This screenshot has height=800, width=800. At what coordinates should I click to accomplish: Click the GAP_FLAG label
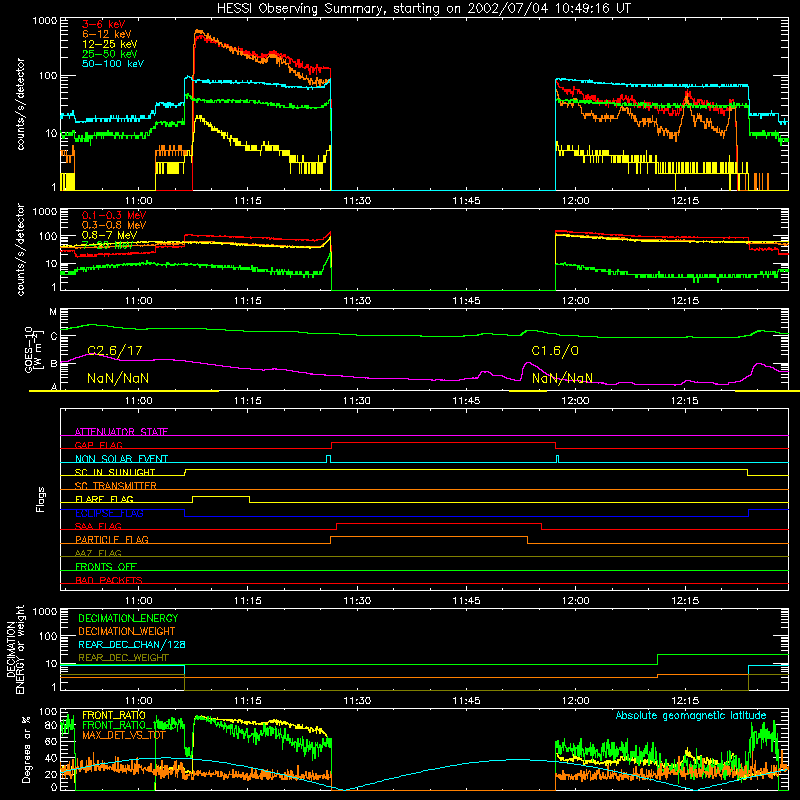tap(98, 445)
